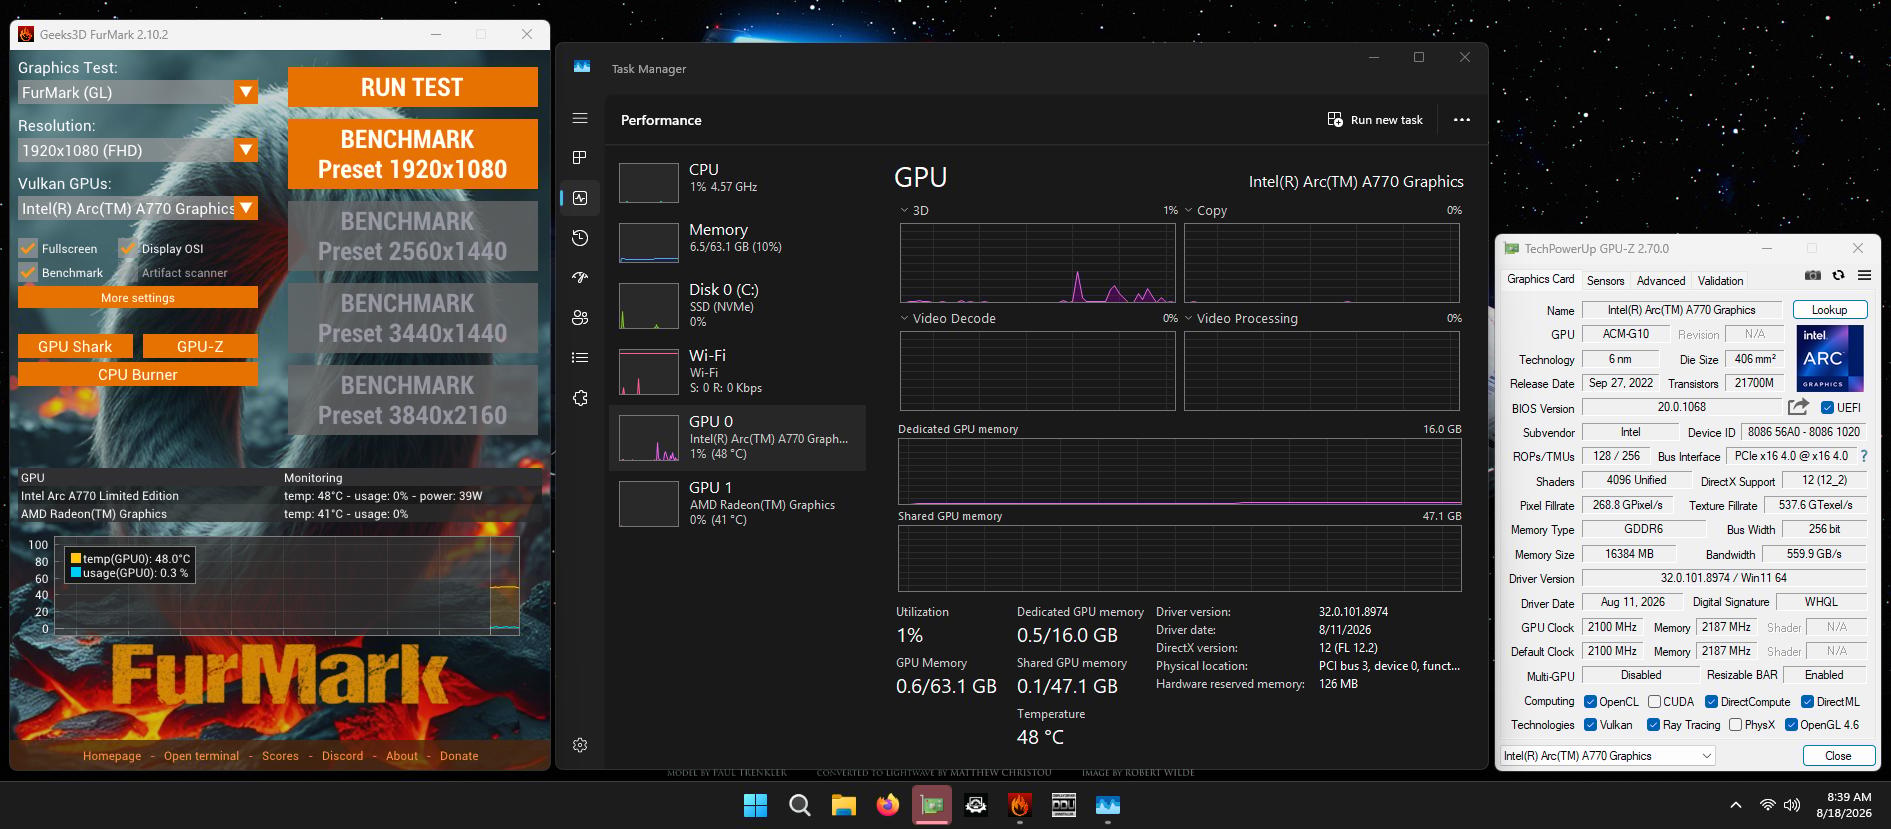Open Processes page in Task Manager sidebar
The width and height of the screenshot is (1891, 829).
[580, 158]
